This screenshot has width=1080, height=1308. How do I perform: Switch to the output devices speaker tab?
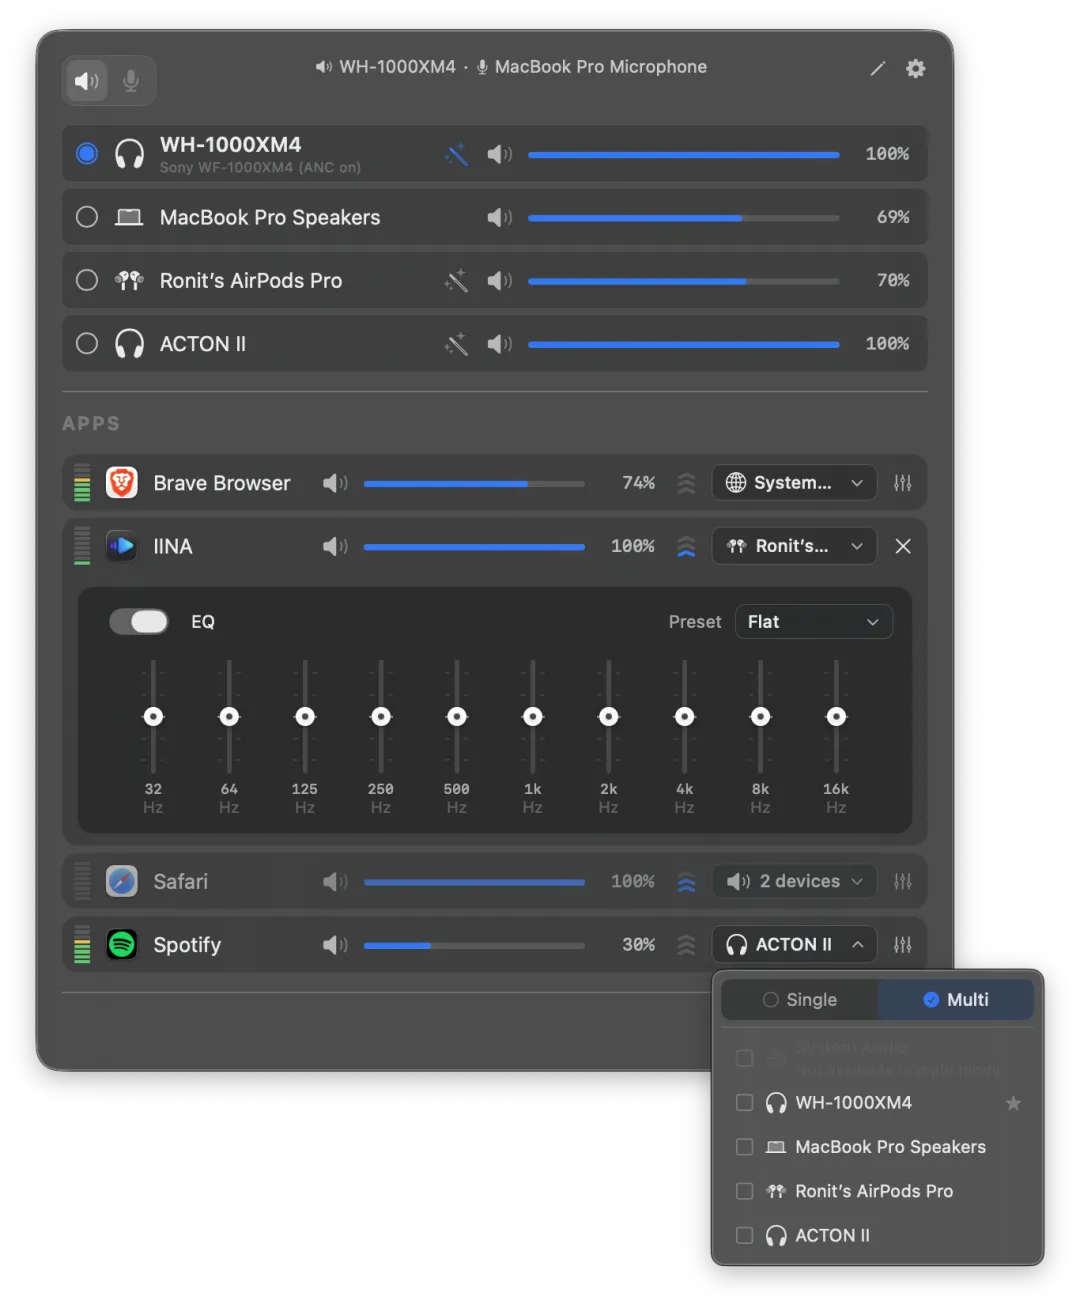coord(87,80)
